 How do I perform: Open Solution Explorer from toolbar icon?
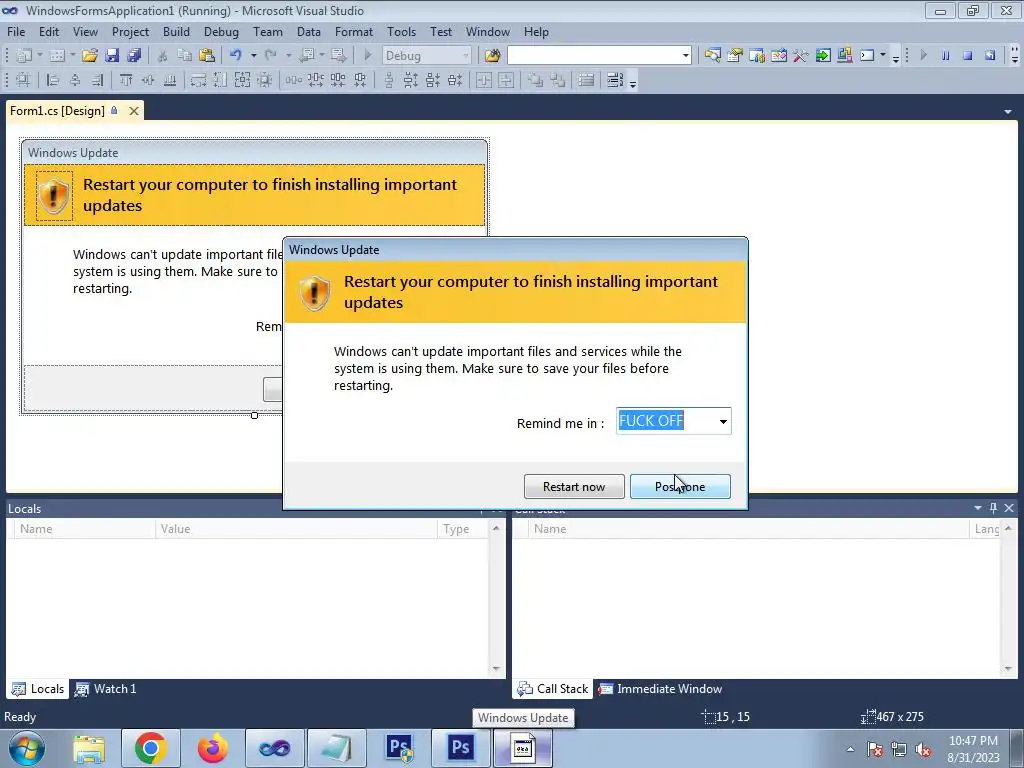tap(712, 56)
